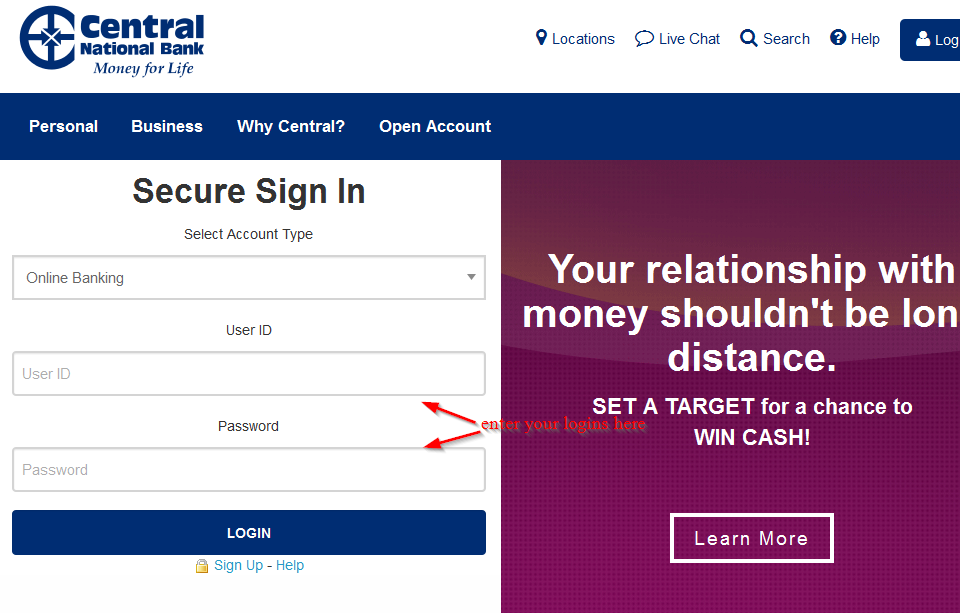
Task: Click the Help question mark icon
Action: tap(838, 37)
